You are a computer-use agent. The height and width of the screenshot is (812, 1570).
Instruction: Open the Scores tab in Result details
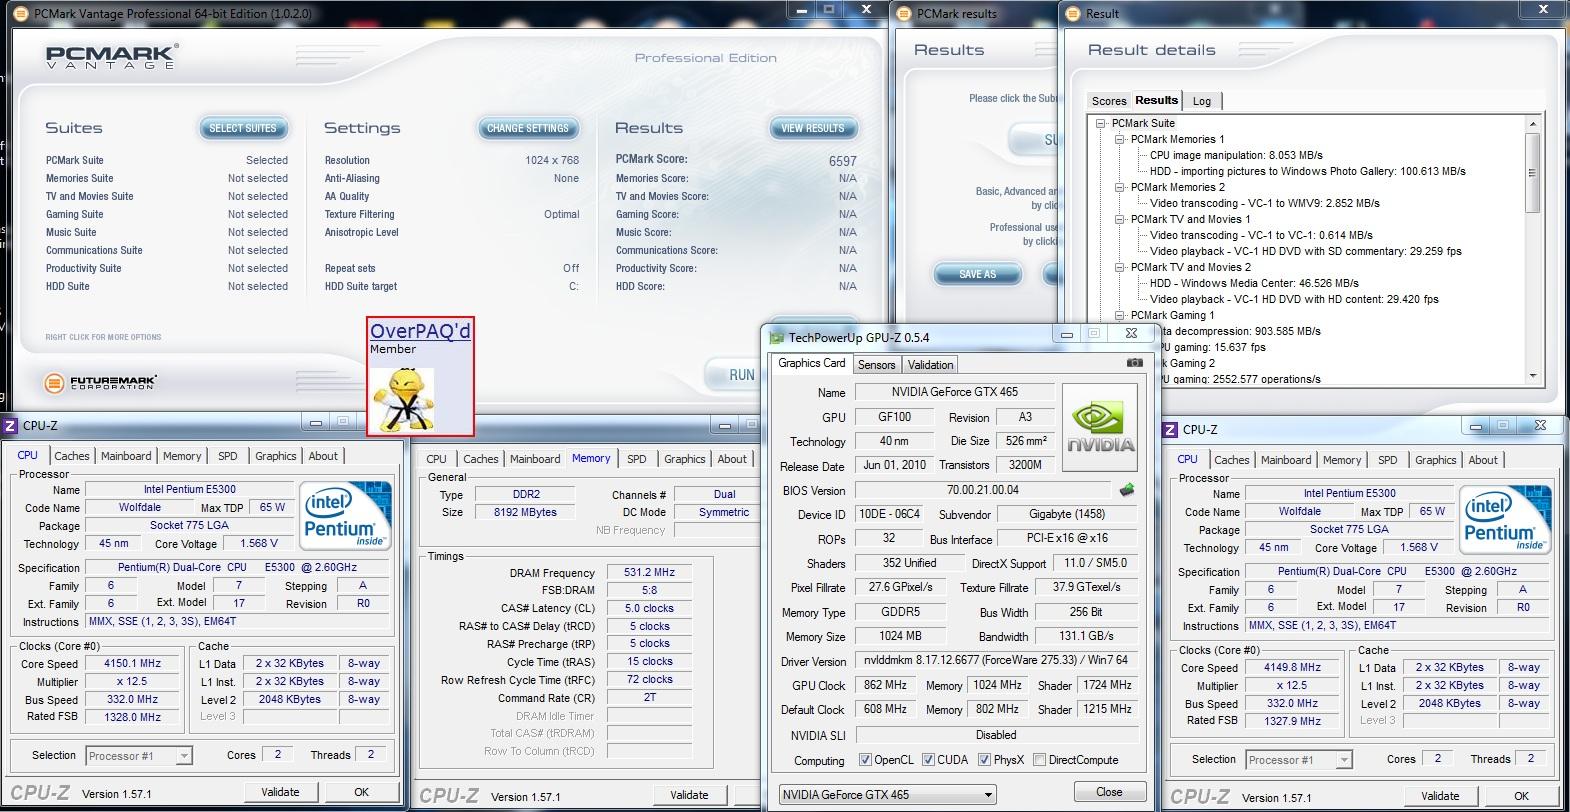coord(1109,101)
